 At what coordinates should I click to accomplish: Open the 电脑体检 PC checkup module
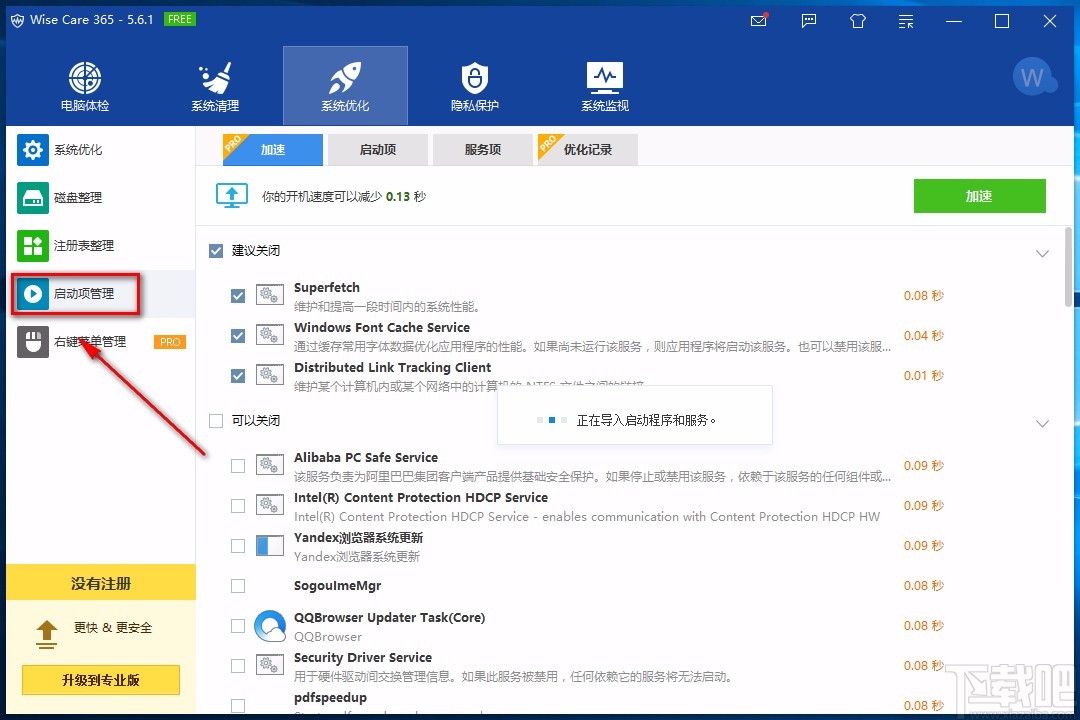pyautogui.click(x=85, y=87)
